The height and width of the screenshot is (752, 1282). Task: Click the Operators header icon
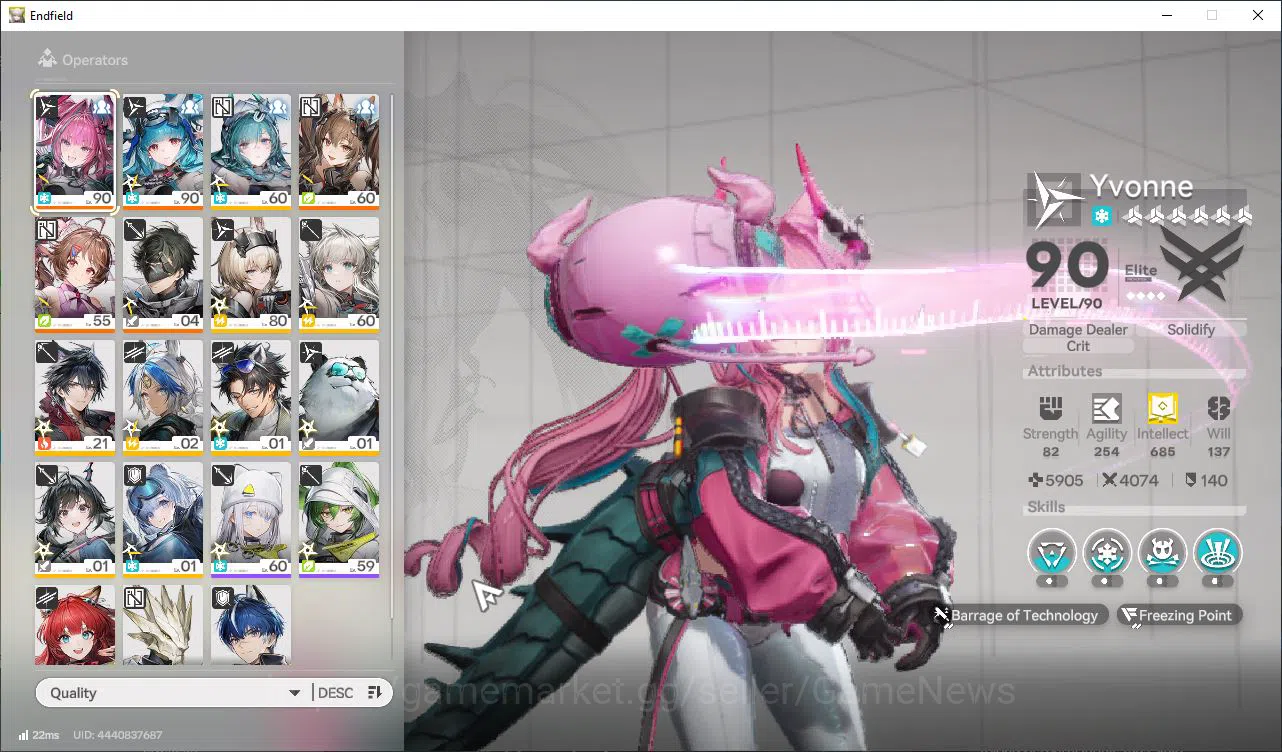click(47, 60)
